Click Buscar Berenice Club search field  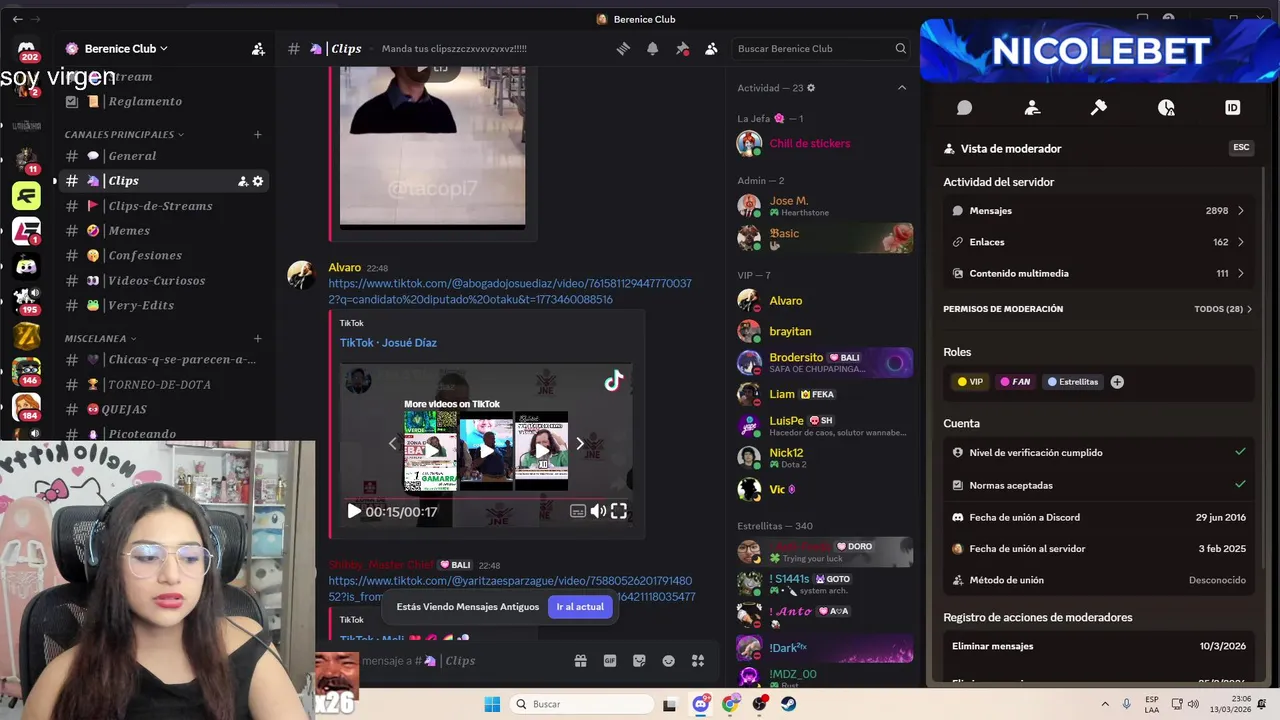pos(821,48)
